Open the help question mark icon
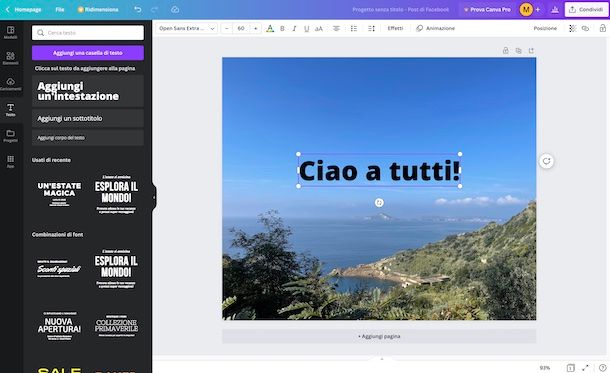This screenshot has width=610, height=373. [603, 368]
